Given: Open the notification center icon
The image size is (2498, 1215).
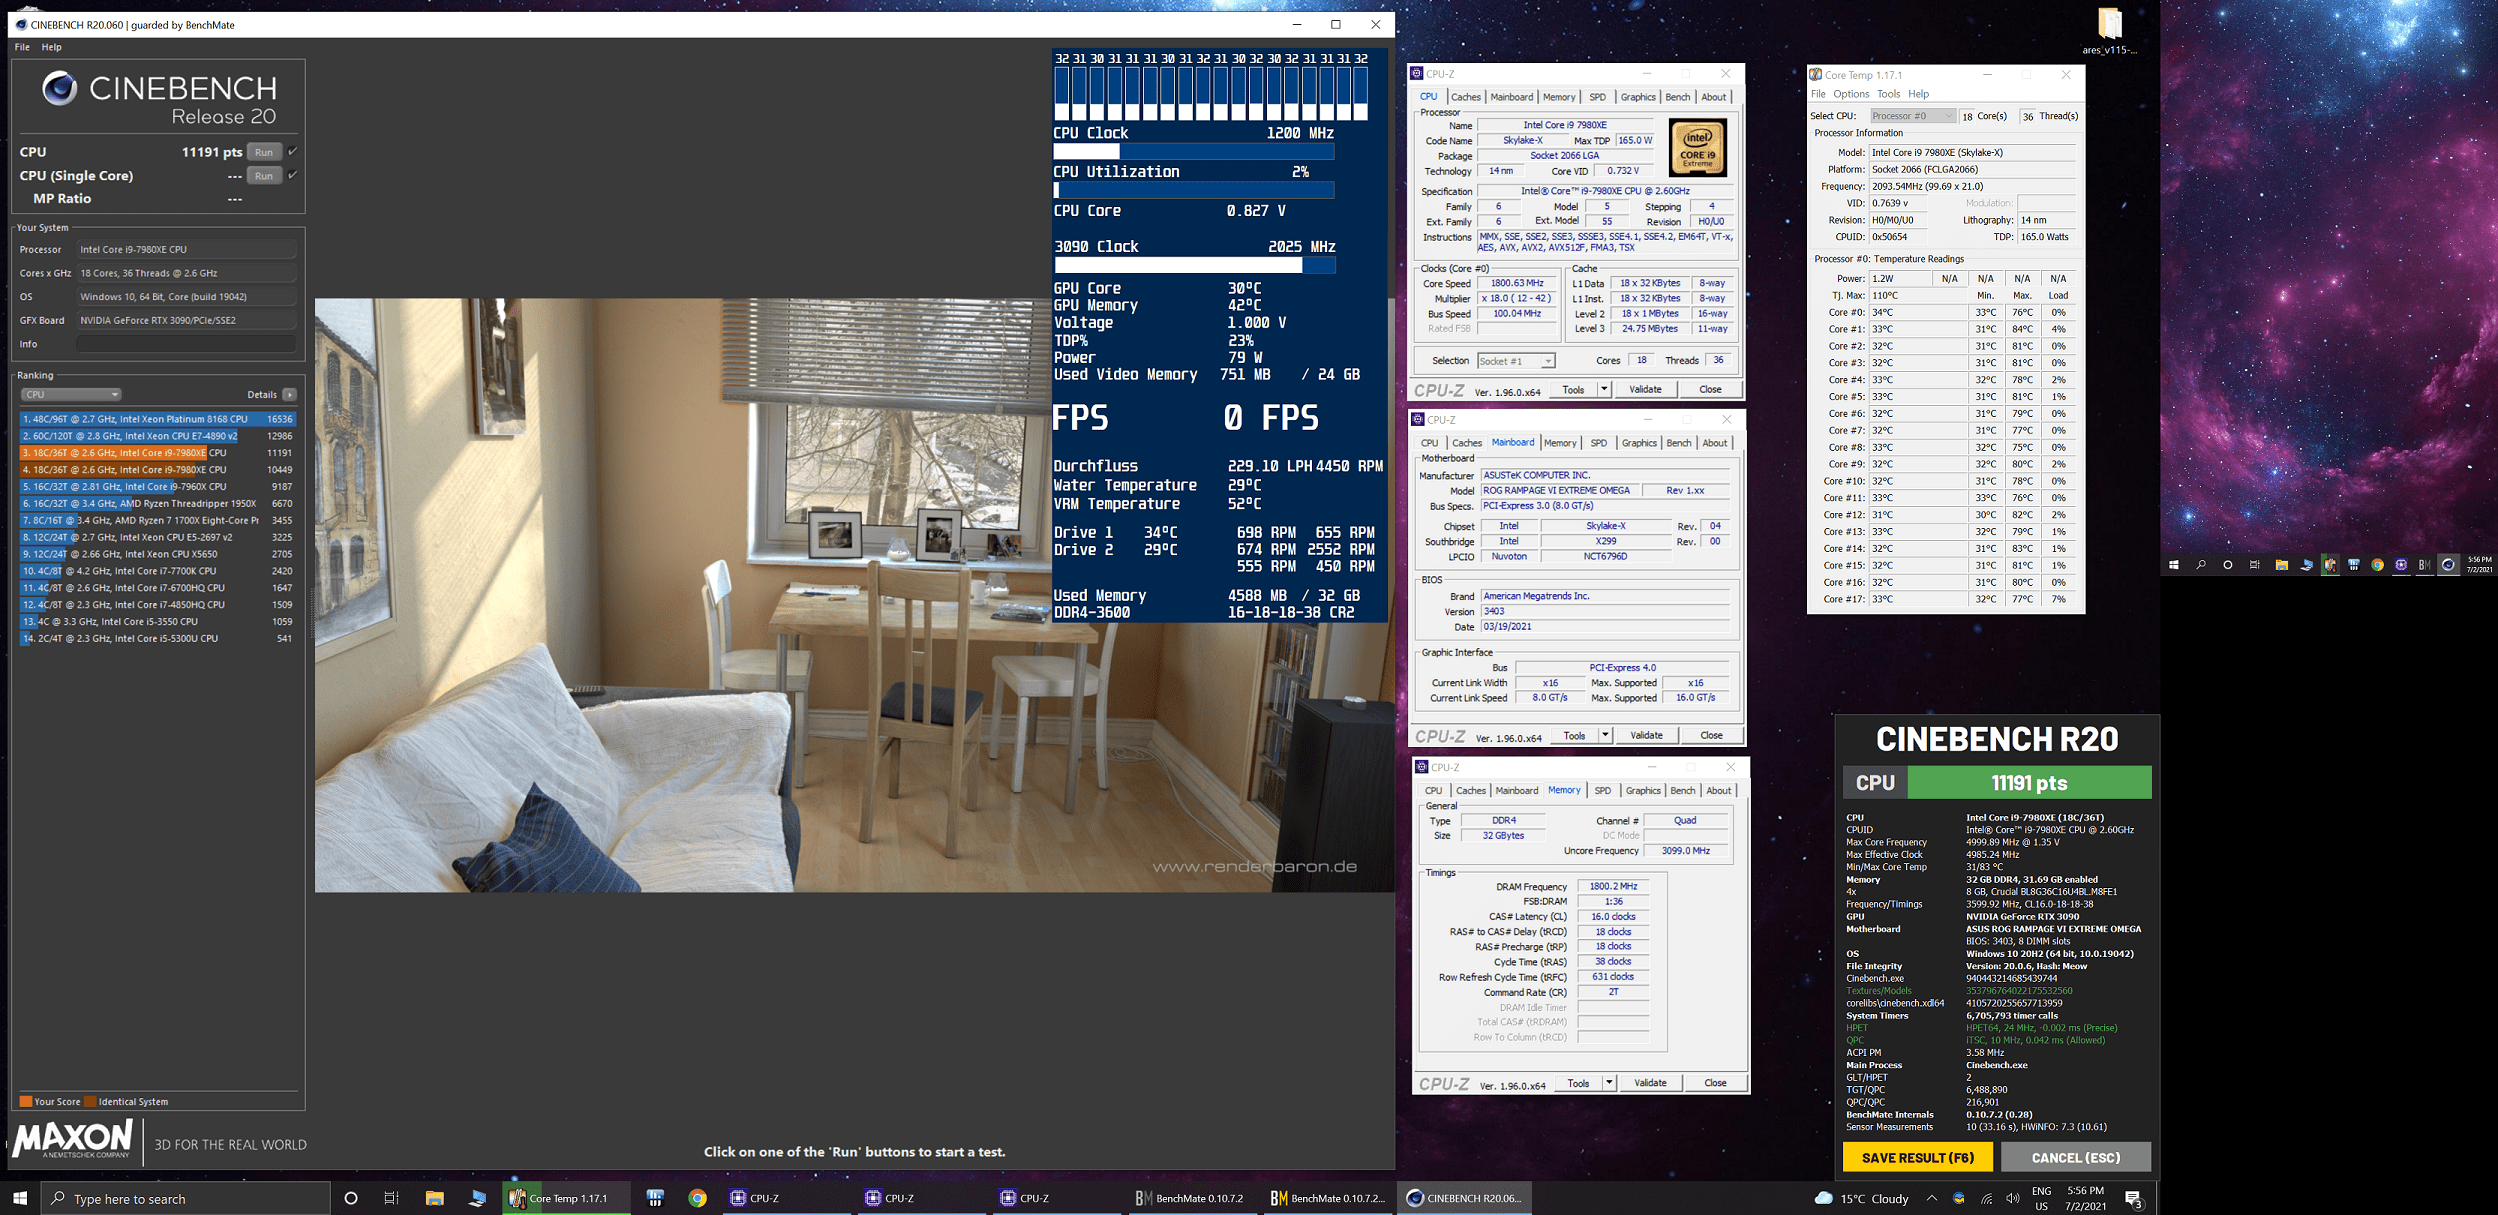Looking at the screenshot, I should 2133,1198.
